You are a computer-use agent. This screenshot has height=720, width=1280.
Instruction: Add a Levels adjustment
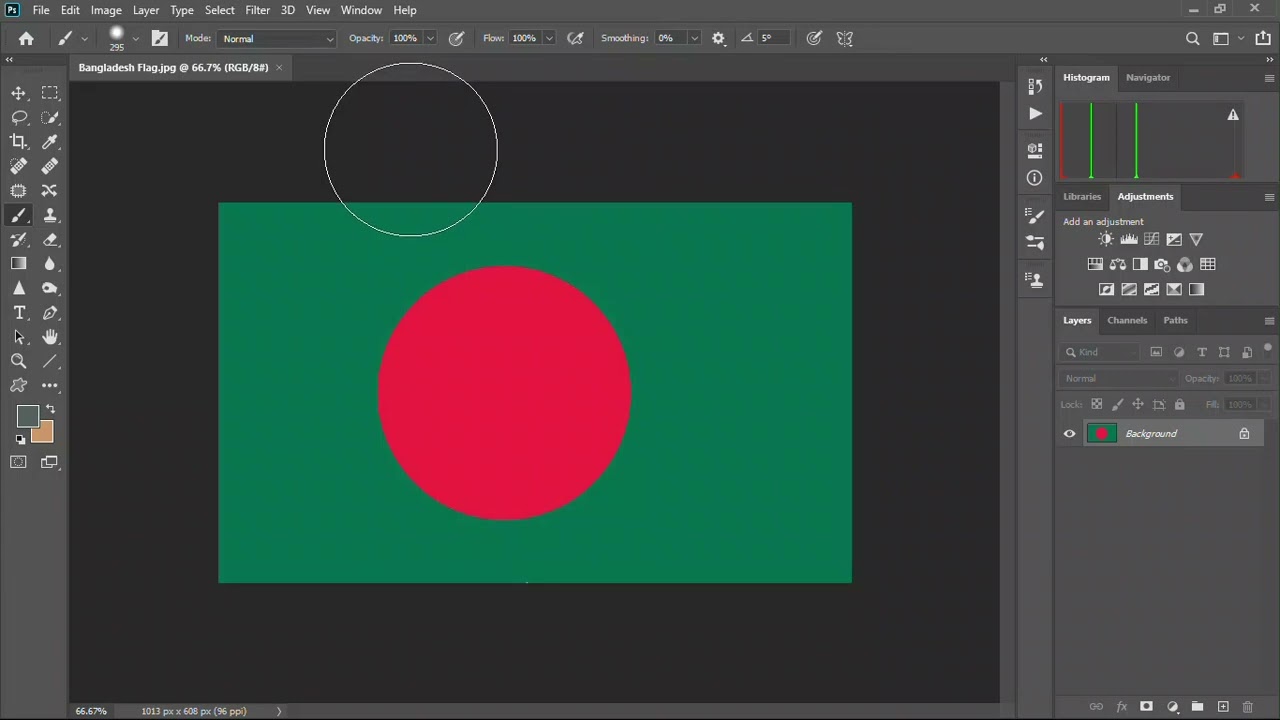[x=1129, y=239]
